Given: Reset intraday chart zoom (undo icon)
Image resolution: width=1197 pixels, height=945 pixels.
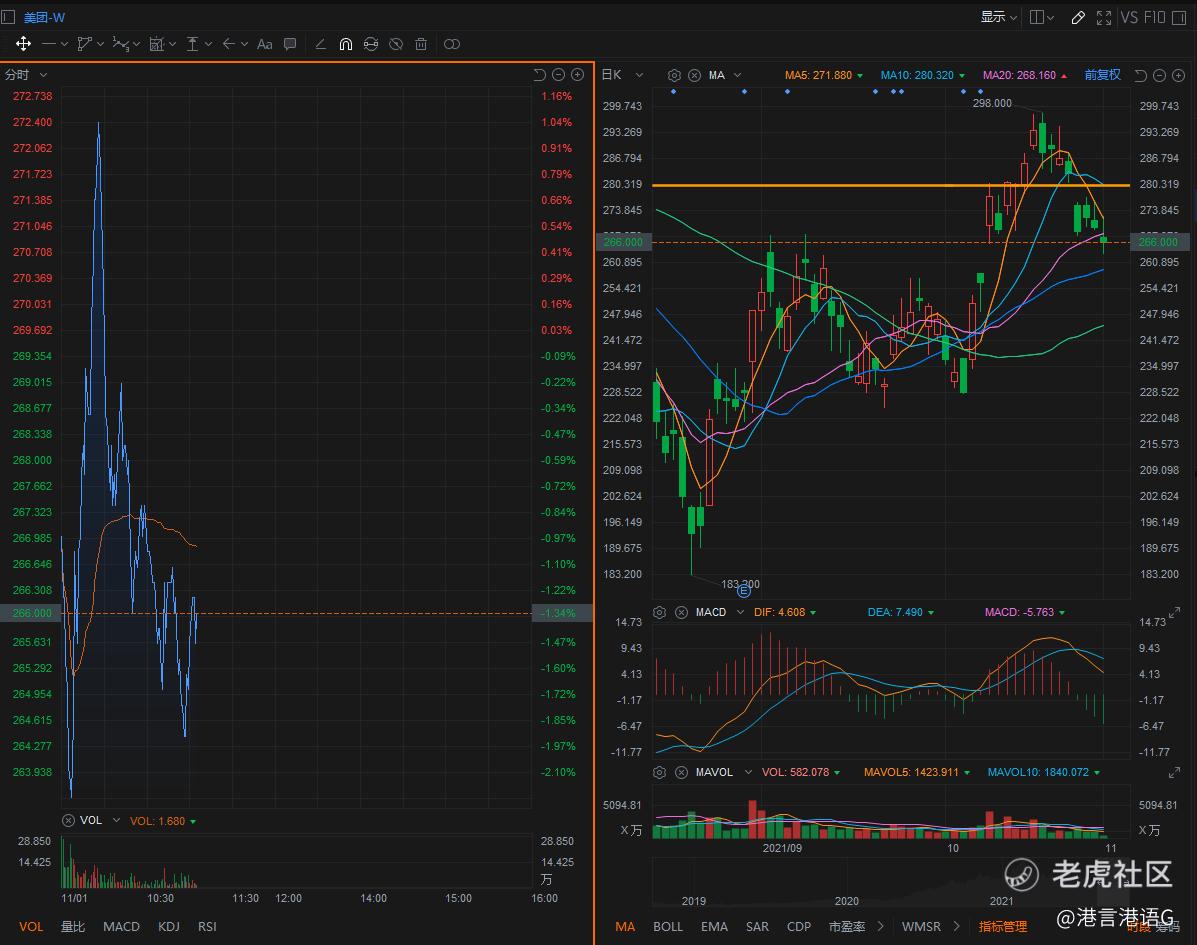Looking at the screenshot, I should (x=540, y=75).
